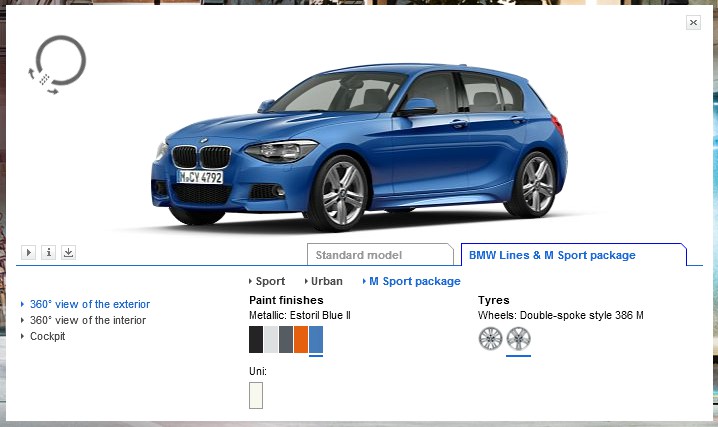The image size is (718, 427).
Task: Pick the white Uni paint swatch
Action: click(256, 395)
